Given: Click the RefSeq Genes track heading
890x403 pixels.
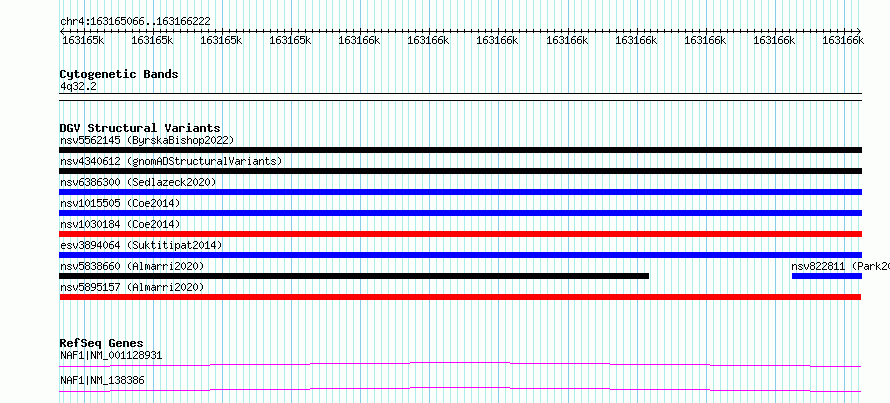Looking at the screenshot, I should [x=102, y=343].
